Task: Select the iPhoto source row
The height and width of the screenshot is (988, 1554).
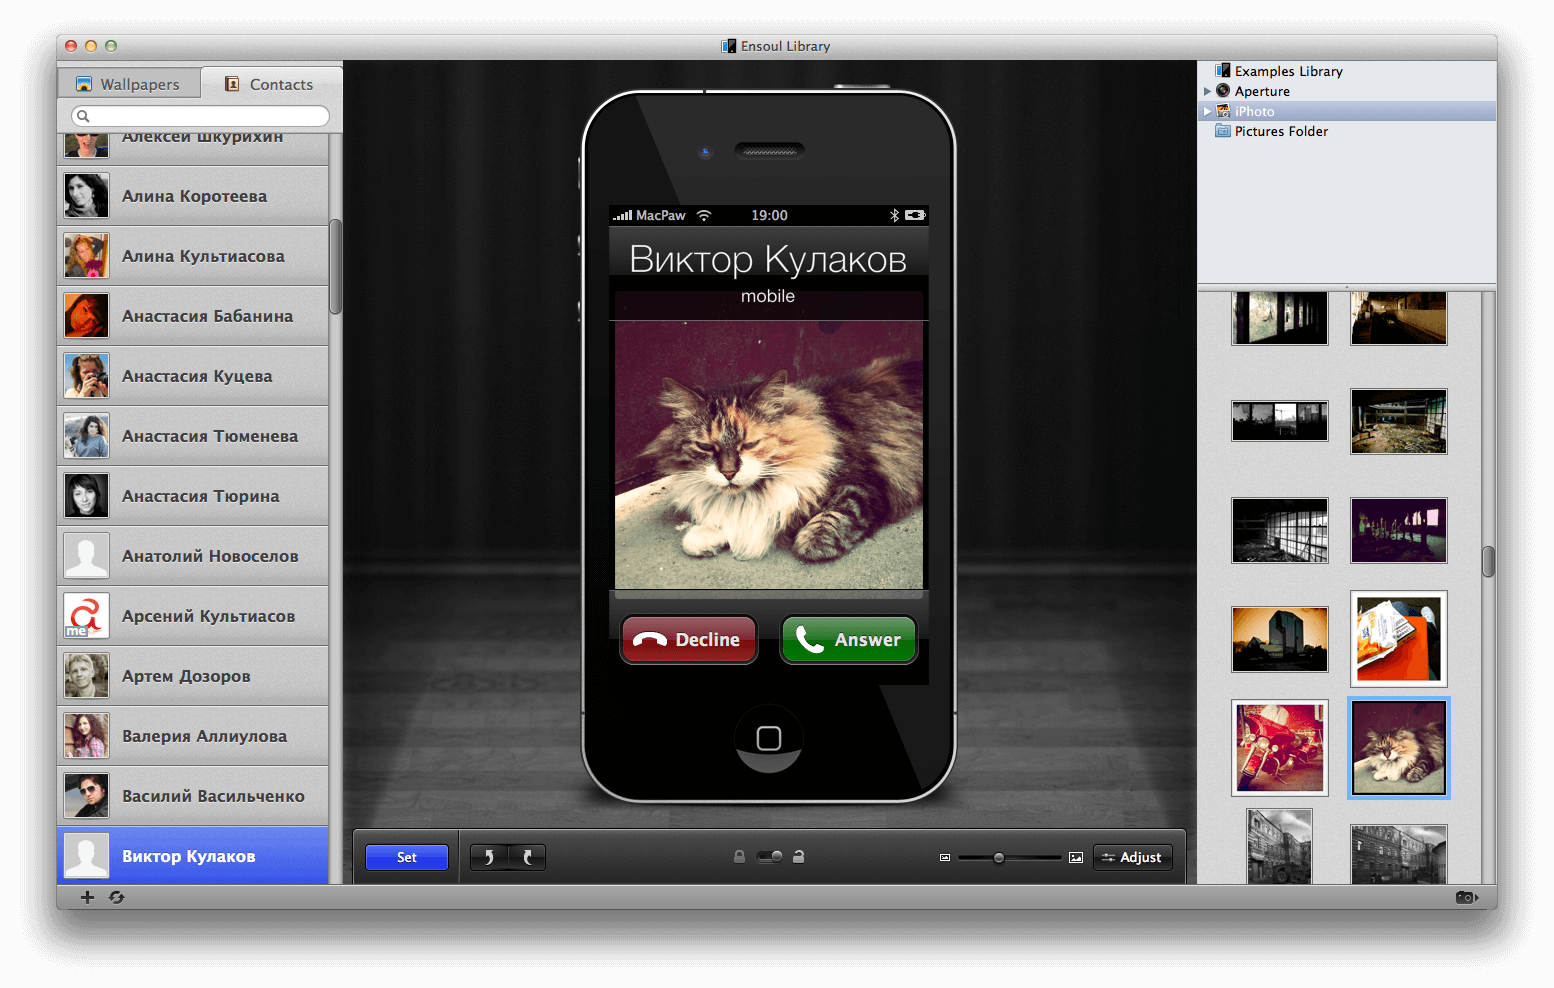Action: click(1347, 111)
